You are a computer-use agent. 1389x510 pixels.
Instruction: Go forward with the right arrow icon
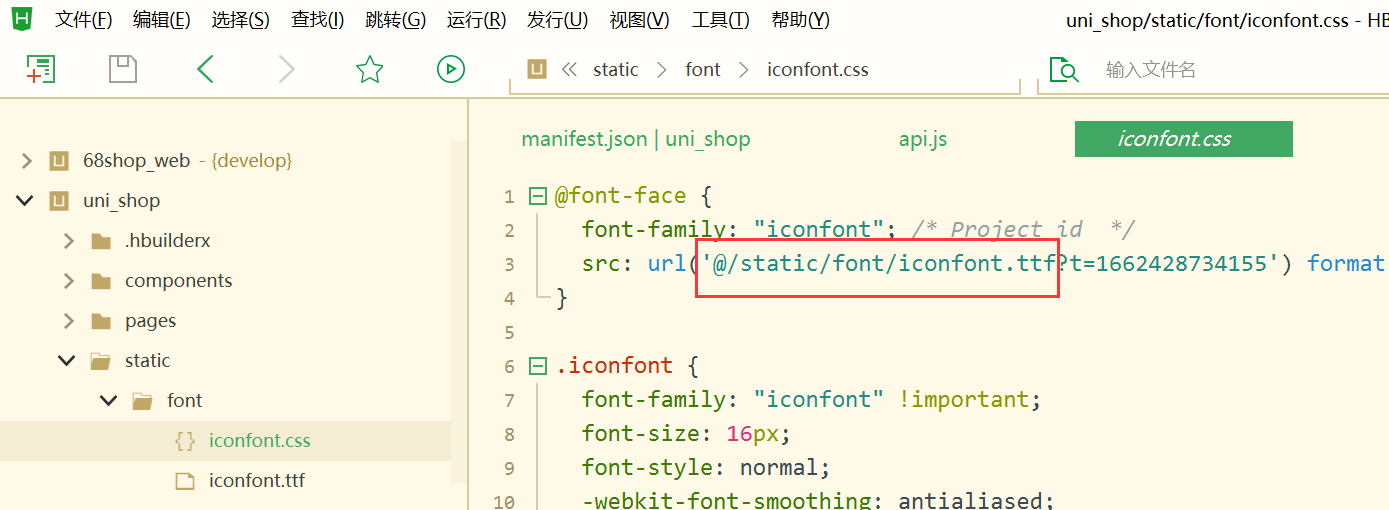click(287, 69)
